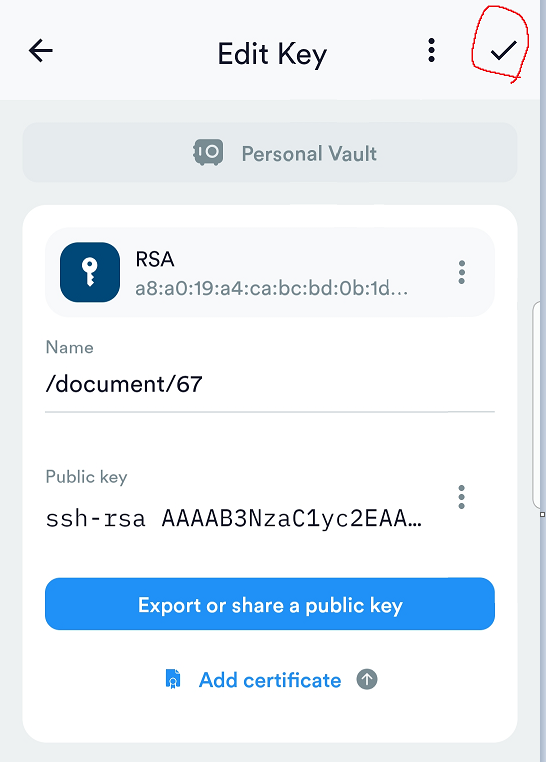Click the Name field containing /document/67
This screenshot has width=546, height=762.
270,385
